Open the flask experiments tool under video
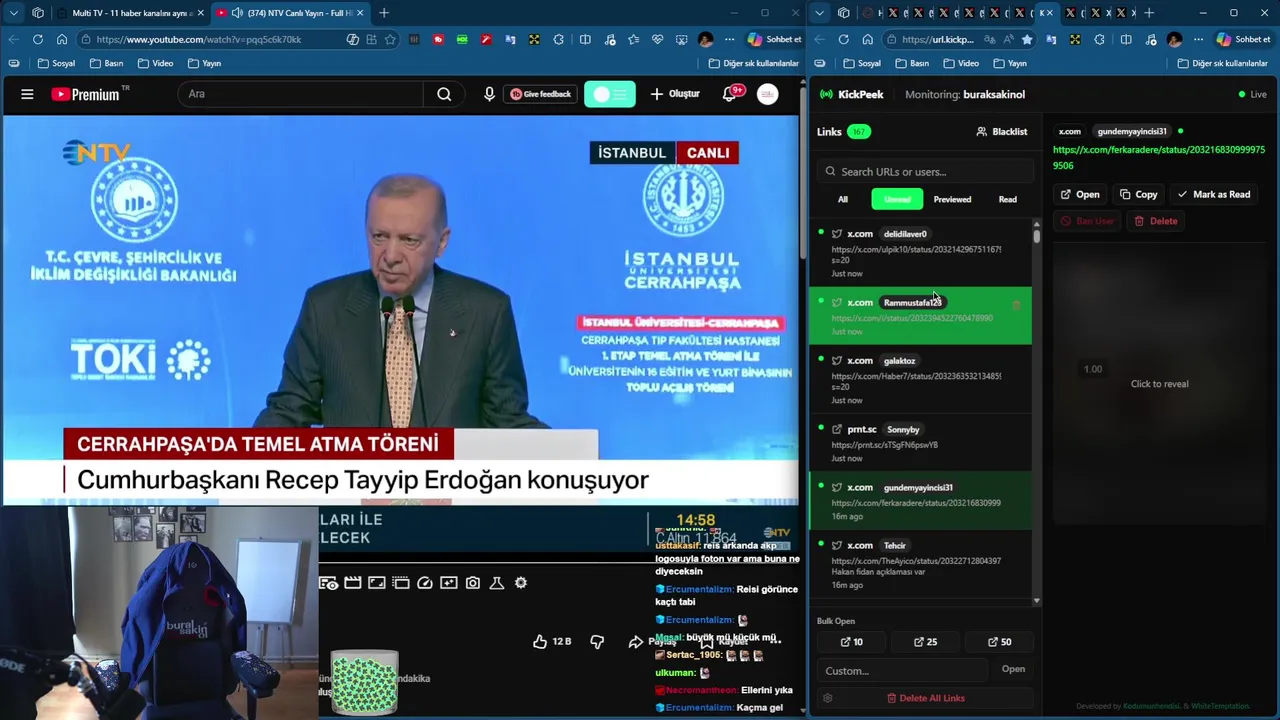1280x720 pixels. [496, 582]
